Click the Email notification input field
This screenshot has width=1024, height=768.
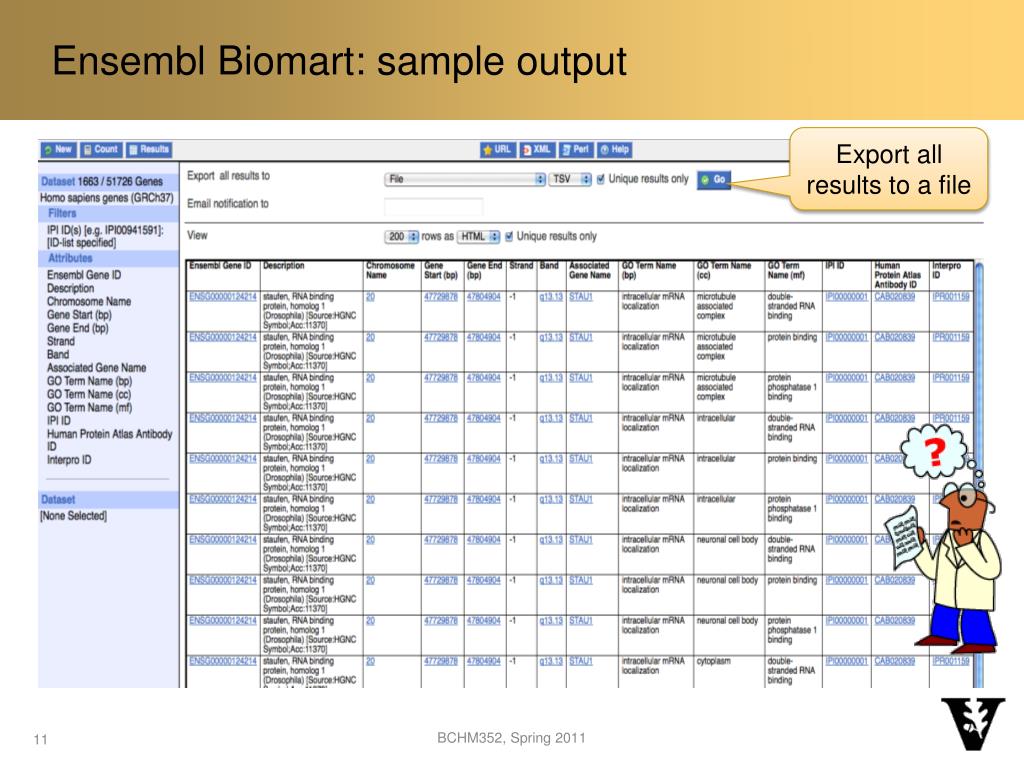click(434, 207)
